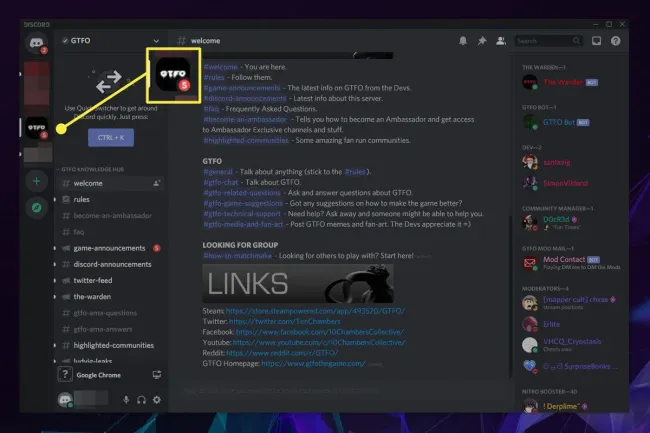This screenshot has height=433, width=650.
Task: Click #how-to-matchmake link
Action: click(x=238, y=256)
